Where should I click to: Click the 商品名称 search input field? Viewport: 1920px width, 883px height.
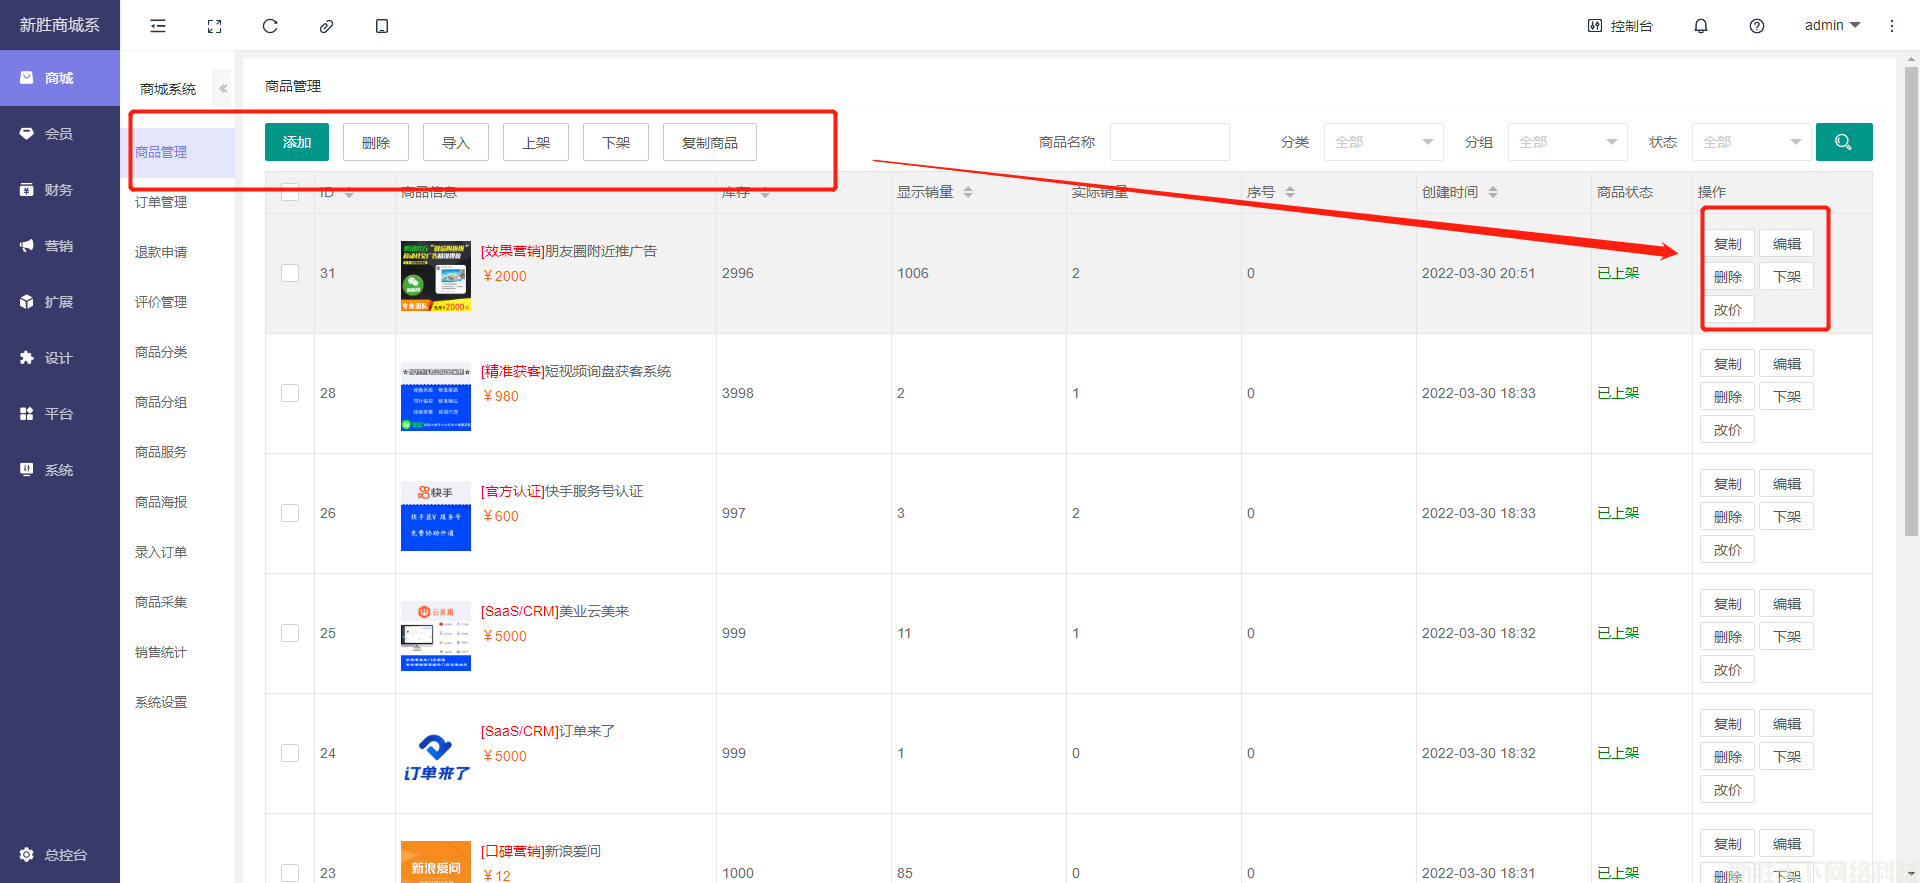pos(1169,142)
